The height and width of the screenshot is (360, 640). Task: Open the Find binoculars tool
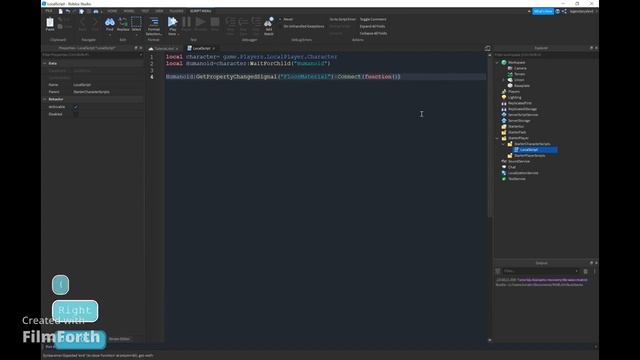[x=109, y=22]
